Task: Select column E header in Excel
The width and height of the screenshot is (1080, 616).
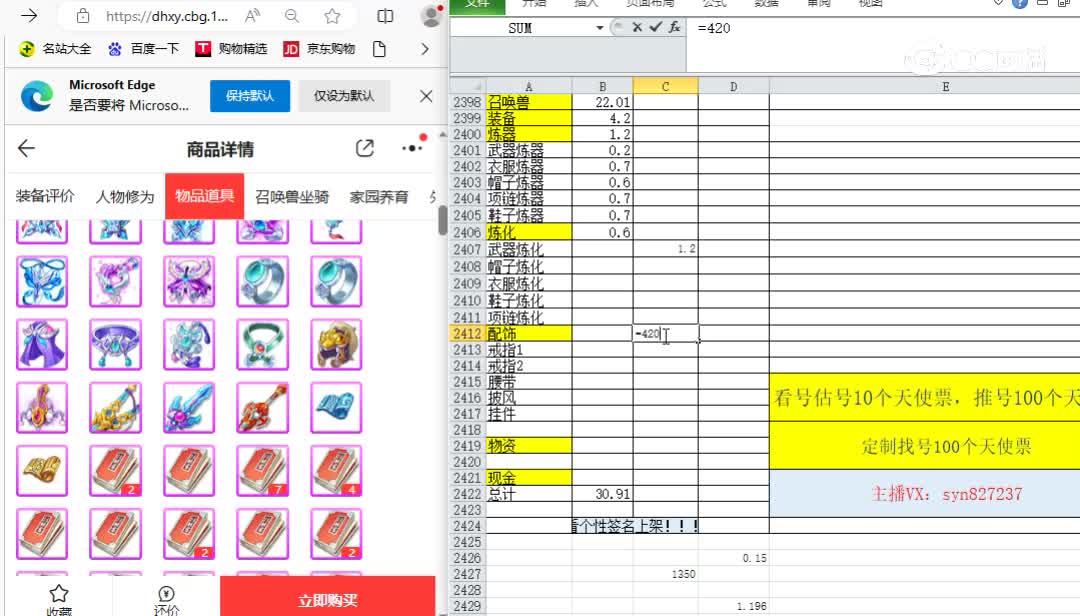Action: point(945,86)
